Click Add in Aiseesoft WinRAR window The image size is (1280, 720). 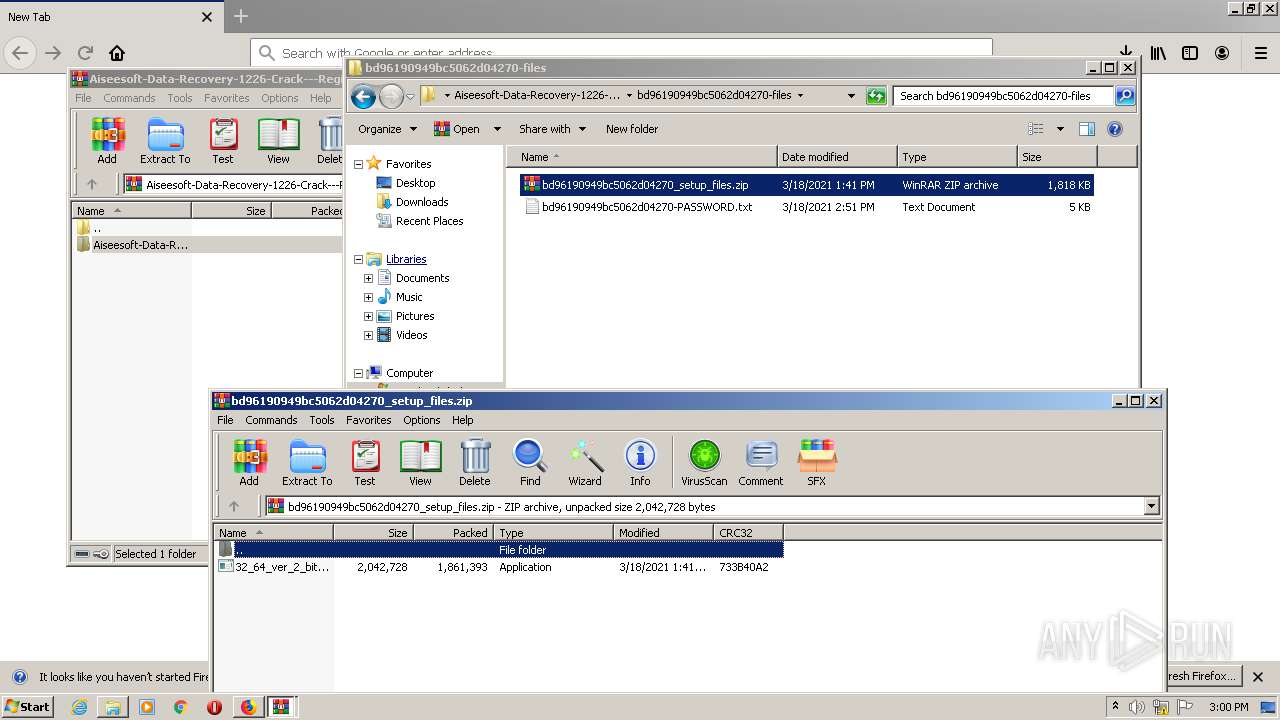tap(107, 141)
